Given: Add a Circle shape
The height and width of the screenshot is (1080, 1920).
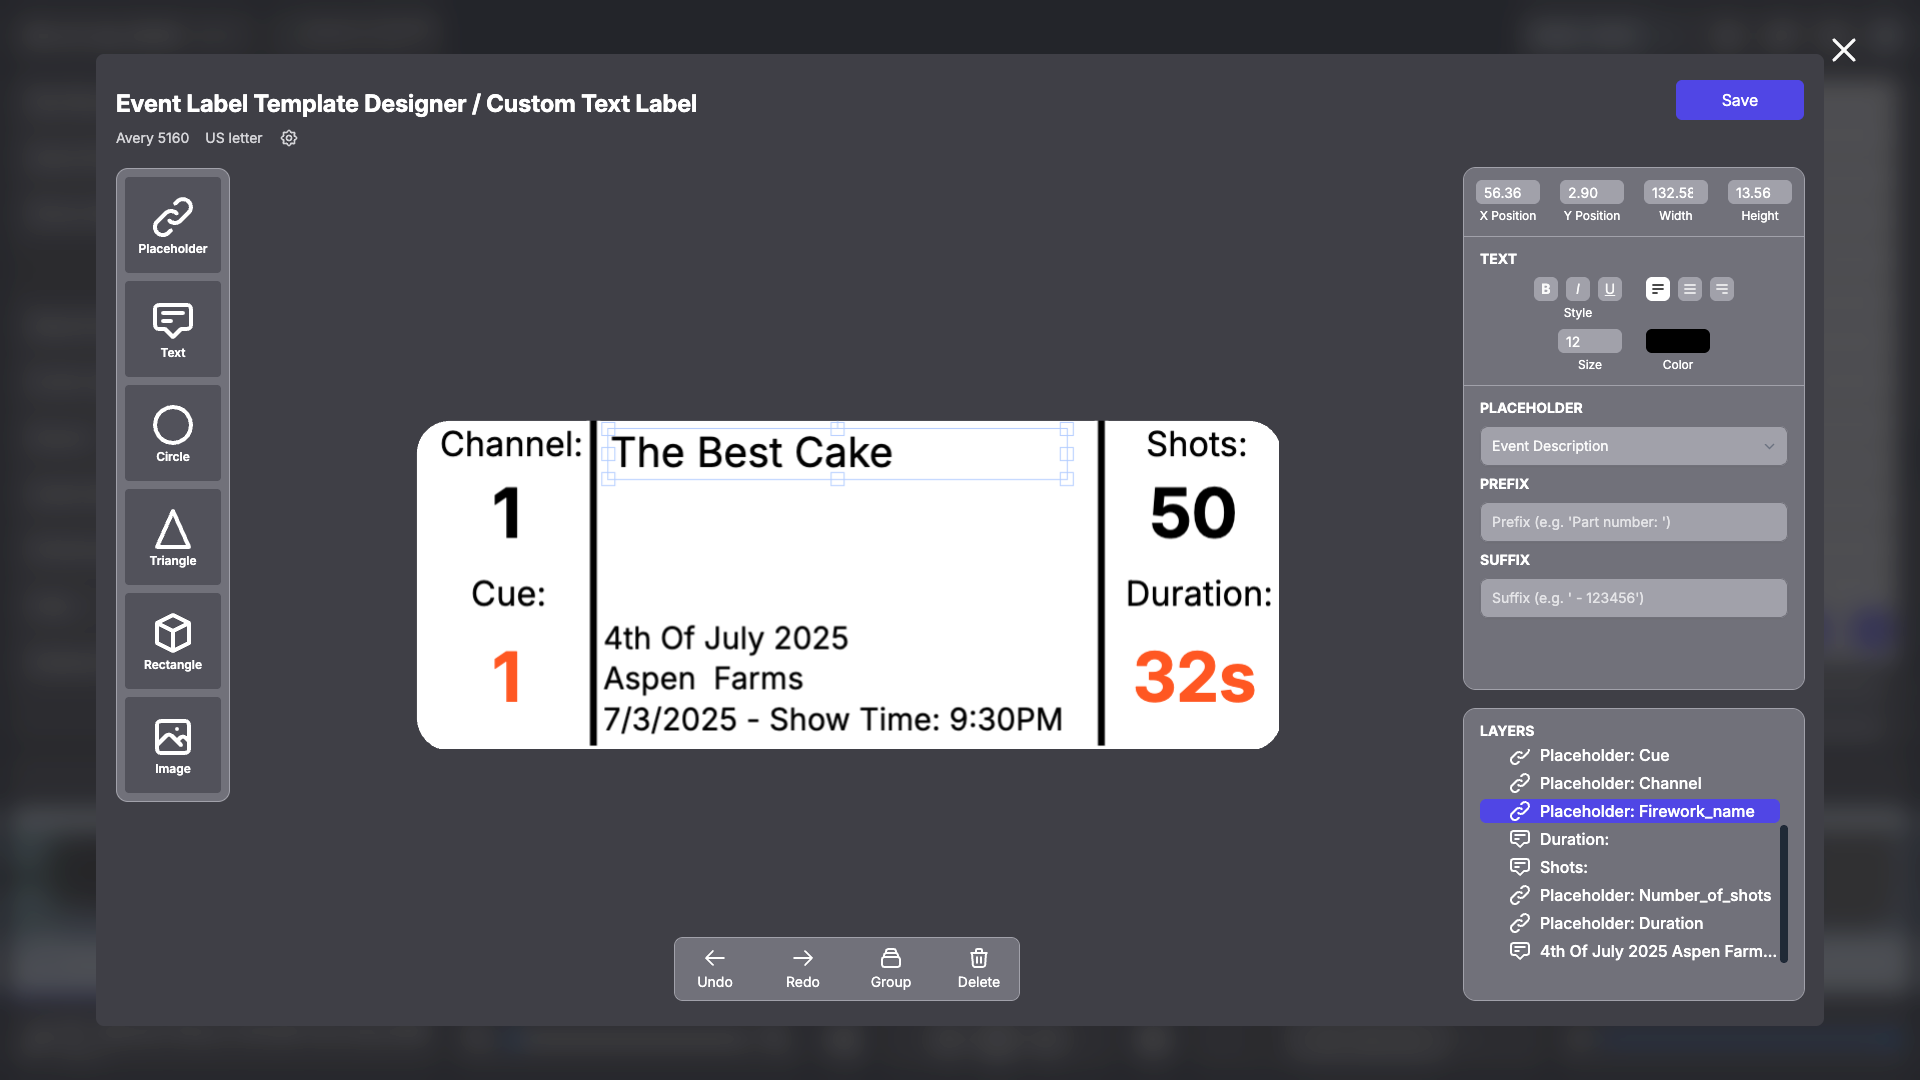Looking at the screenshot, I should (x=172, y=433).
